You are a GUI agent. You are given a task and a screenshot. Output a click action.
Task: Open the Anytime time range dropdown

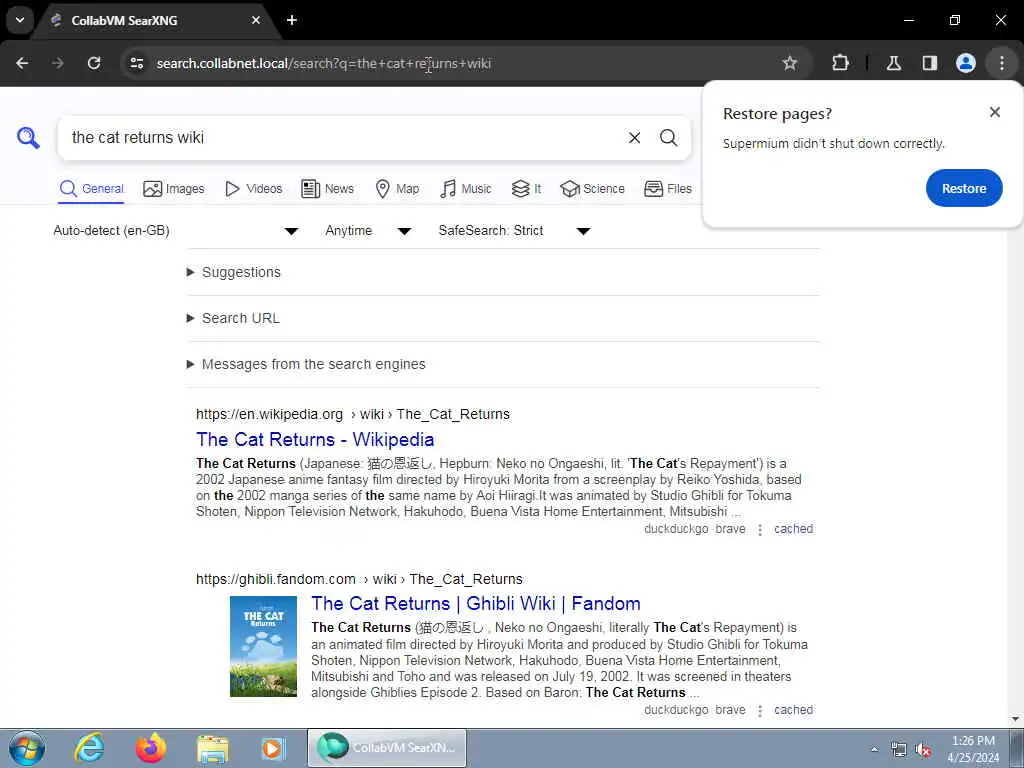[x=368, y=231]
